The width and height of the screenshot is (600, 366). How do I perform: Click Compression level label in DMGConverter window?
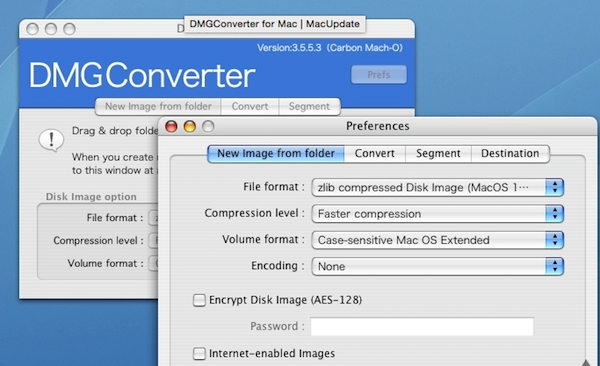pyautogui.click(x=98, y=240)
